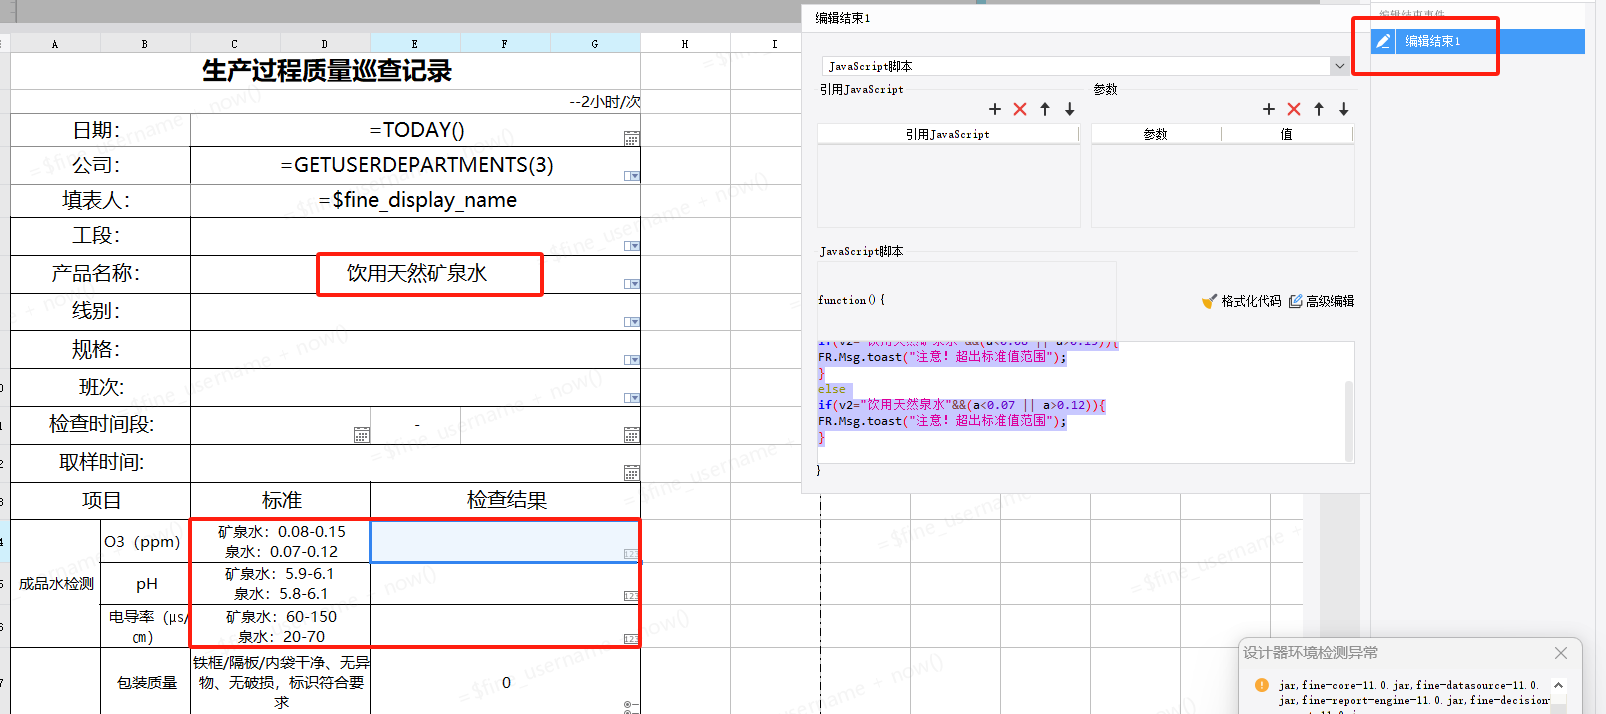The height and width of the screenshot is (714, 1606).
Task: Click the 高级编辑 button
Action: (x=1321, y=301)
